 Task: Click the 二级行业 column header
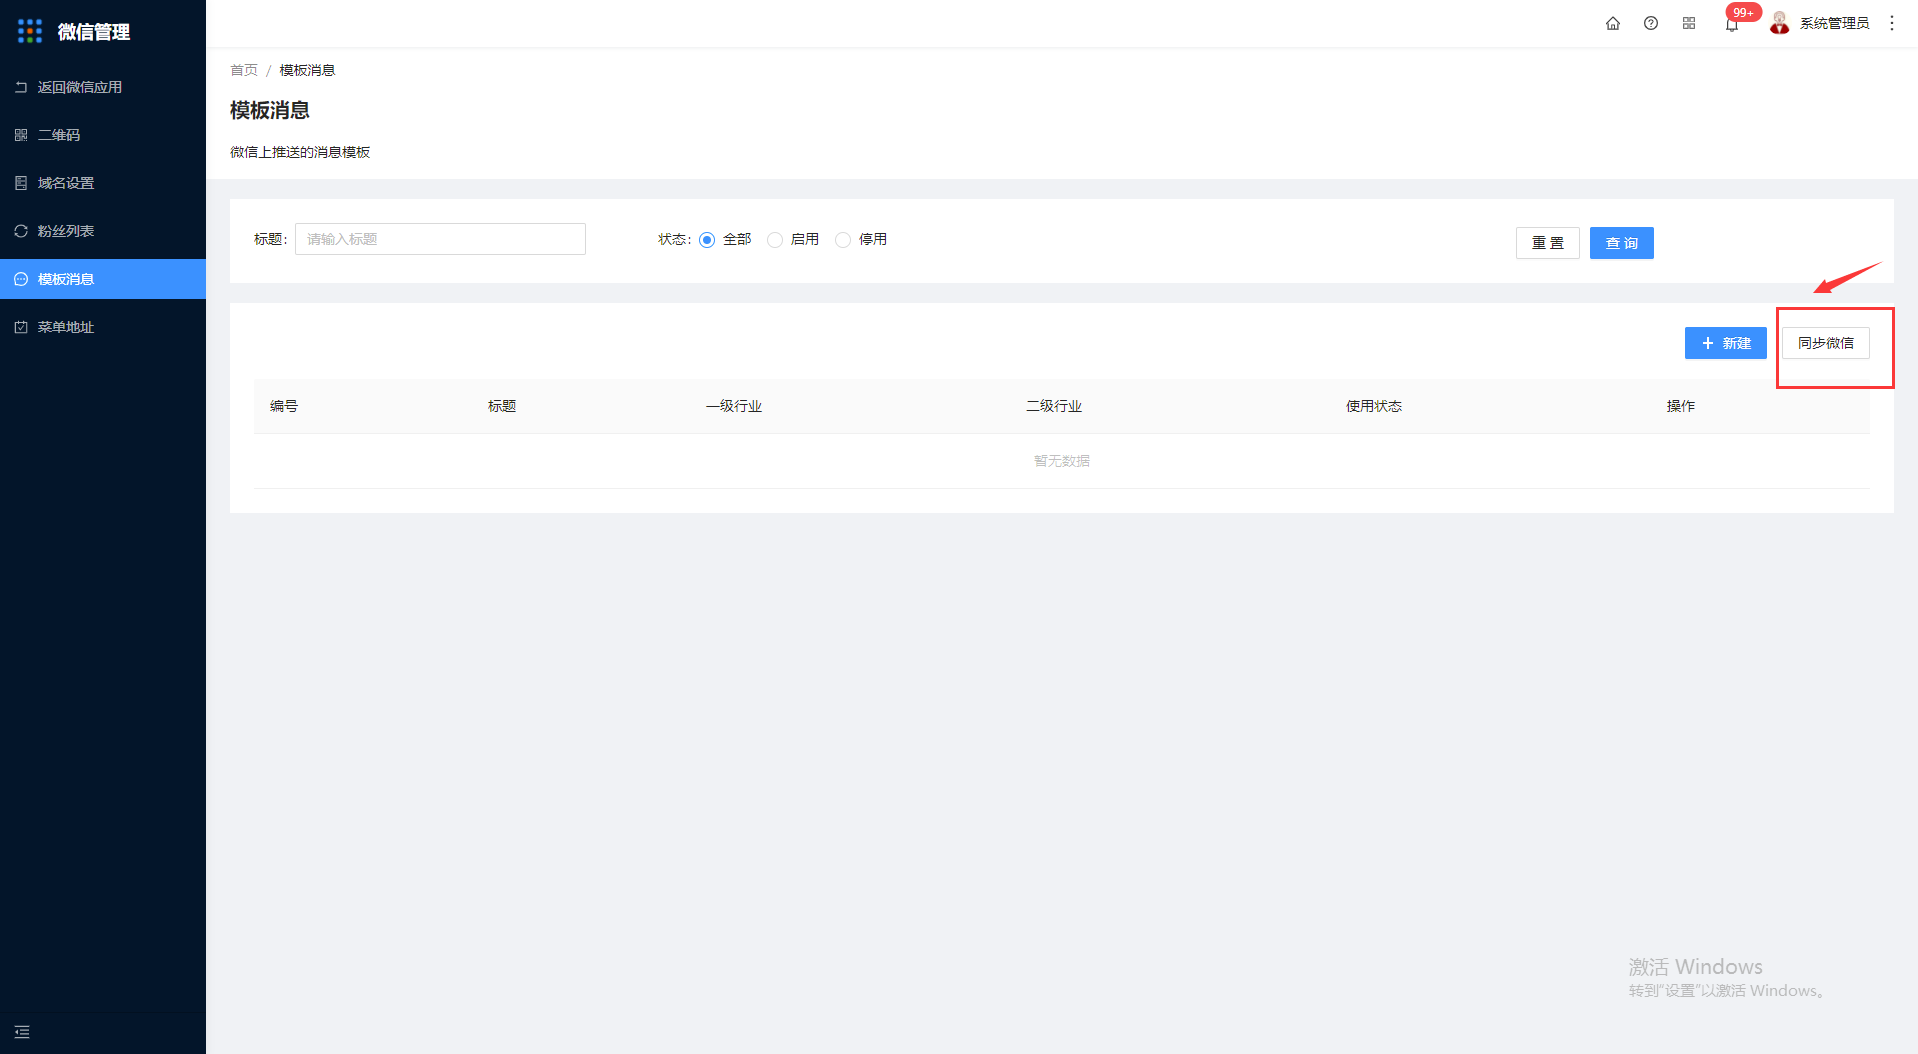point(1054,406)
